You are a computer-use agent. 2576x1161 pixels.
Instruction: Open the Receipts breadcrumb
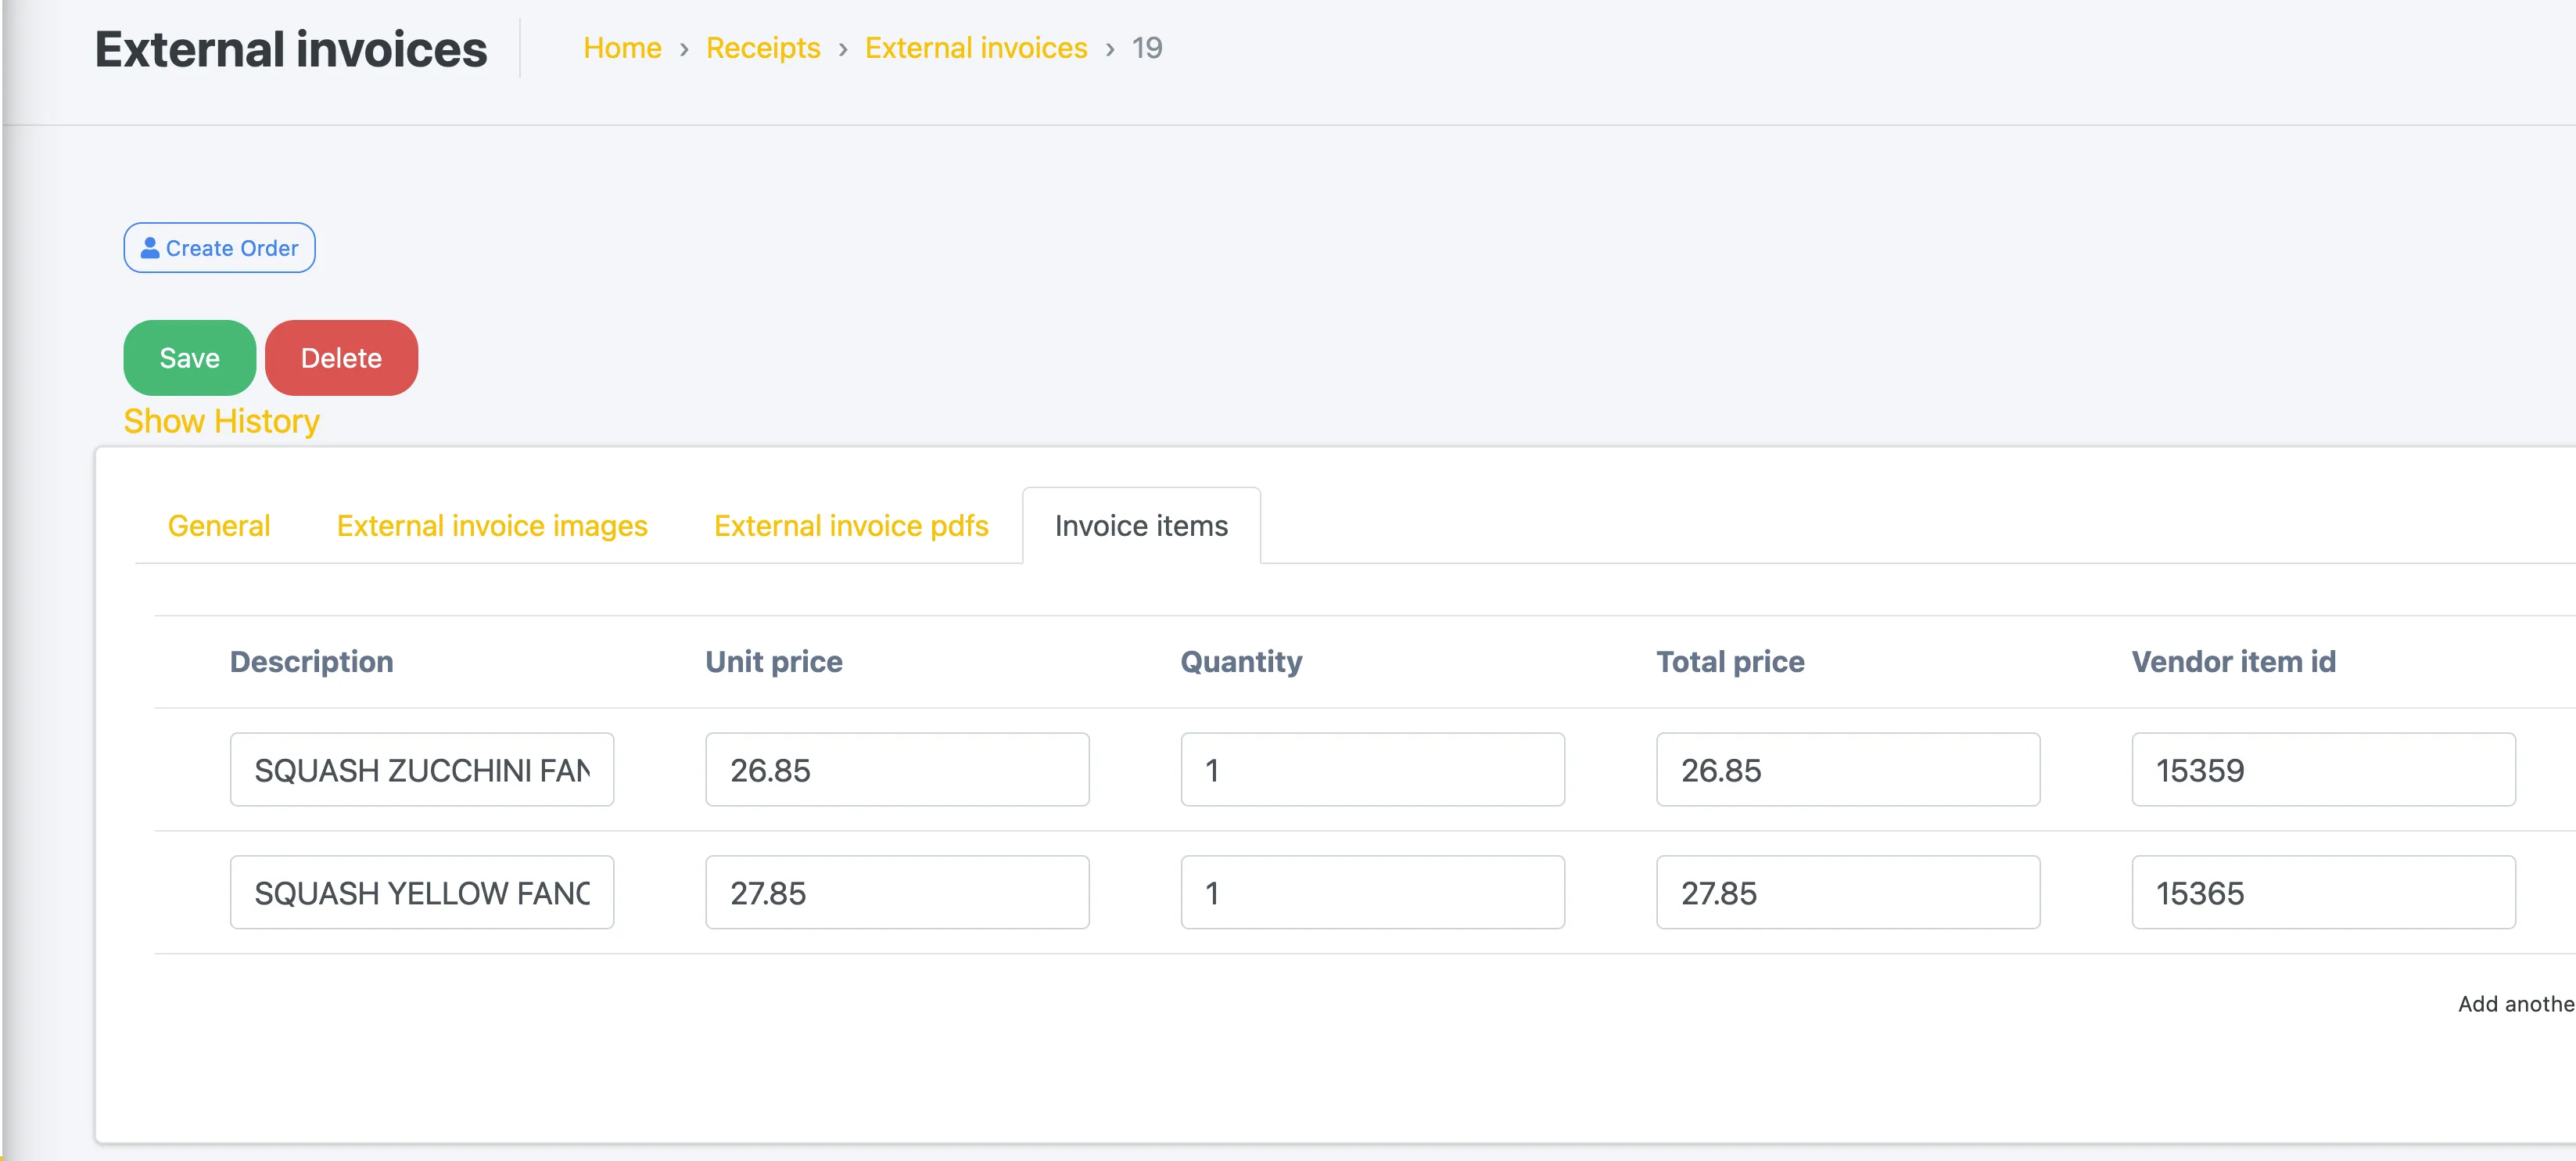[x=763, y=48]
